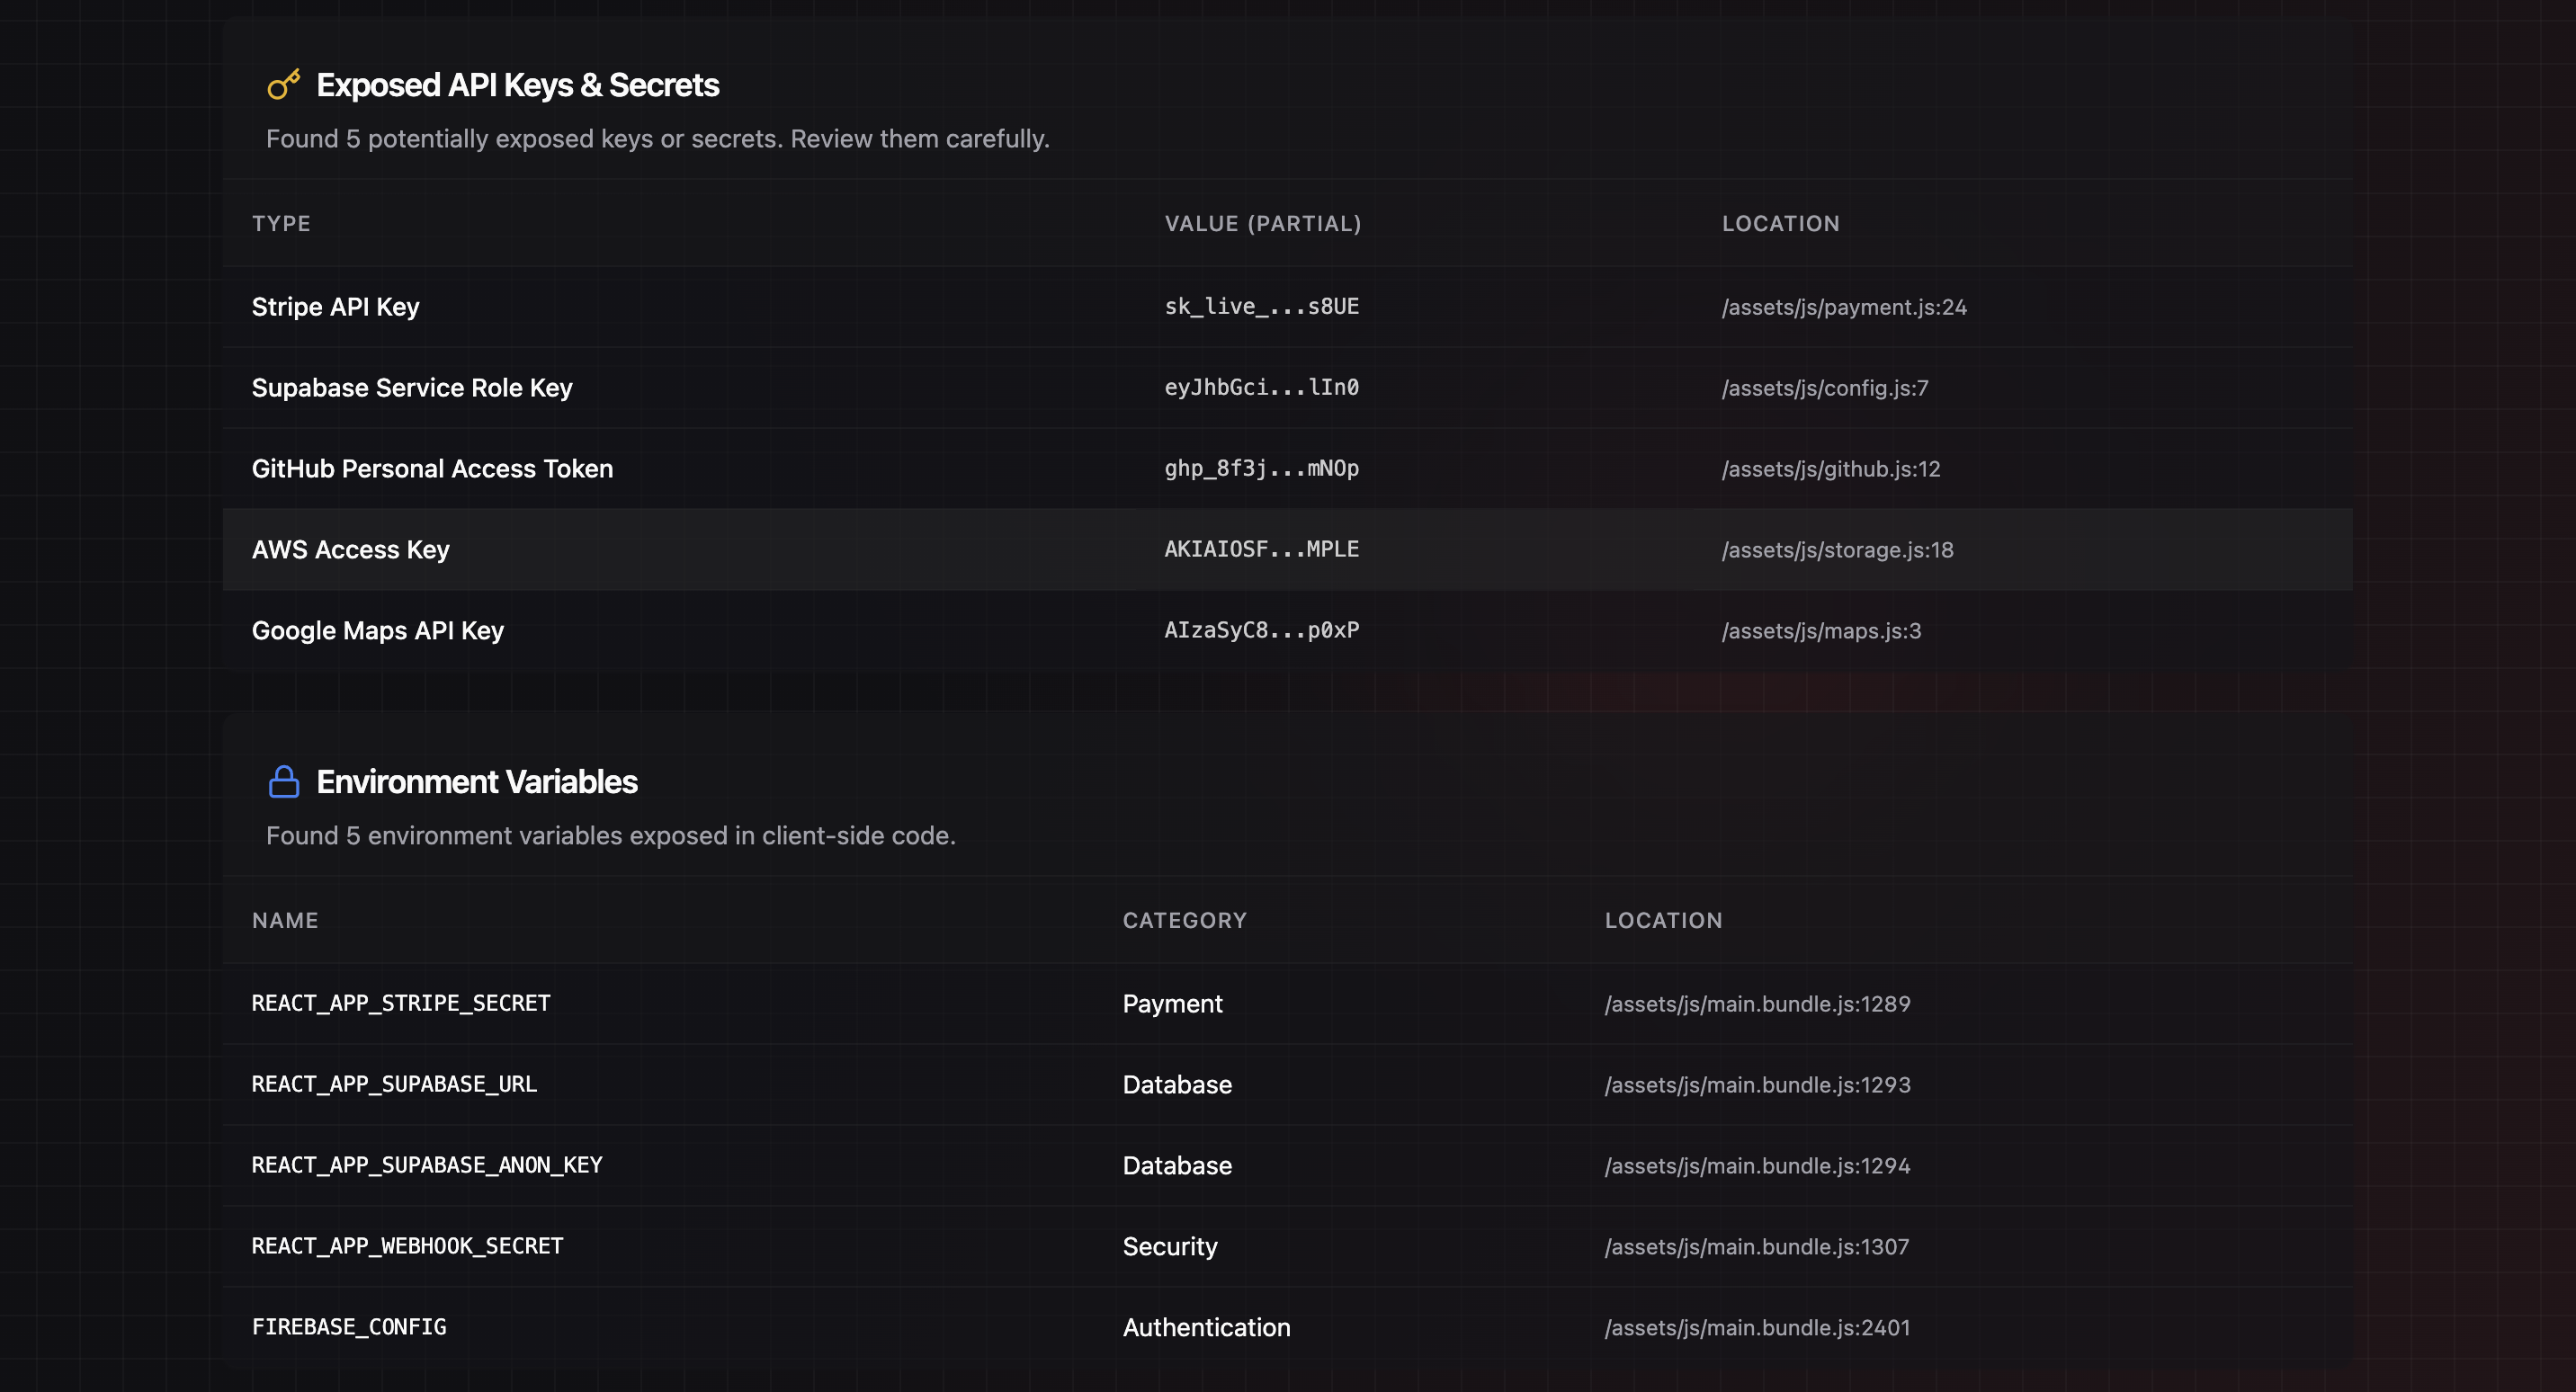Click the VALUE (PARTIAL) column header
The height and width of the screenshot is (1392, 2576).
1262,224
